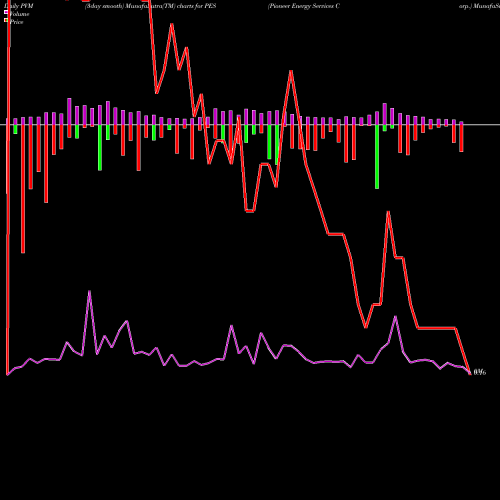Click the longest red downward histogram bar
Image resolution: width=500 pixels, height=500 pixels.
pos(23,189)
